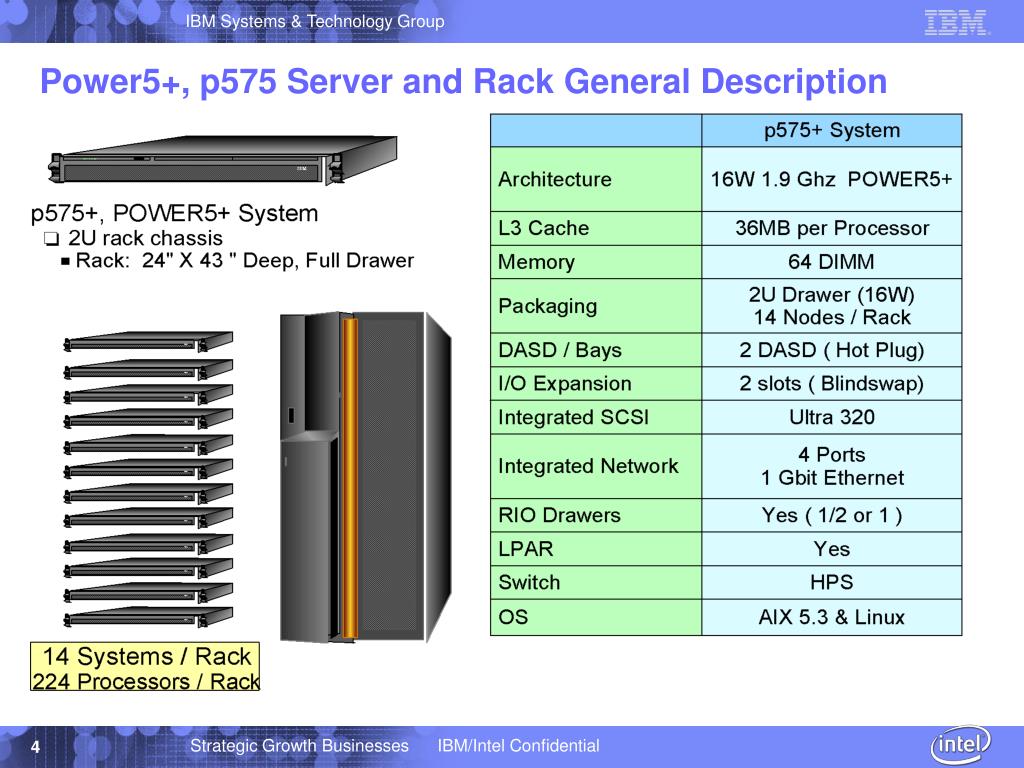Click 'IBM/Intel Confidential' footer text
This screenshot has width=1024, height=768.
(x=519, y=746)
